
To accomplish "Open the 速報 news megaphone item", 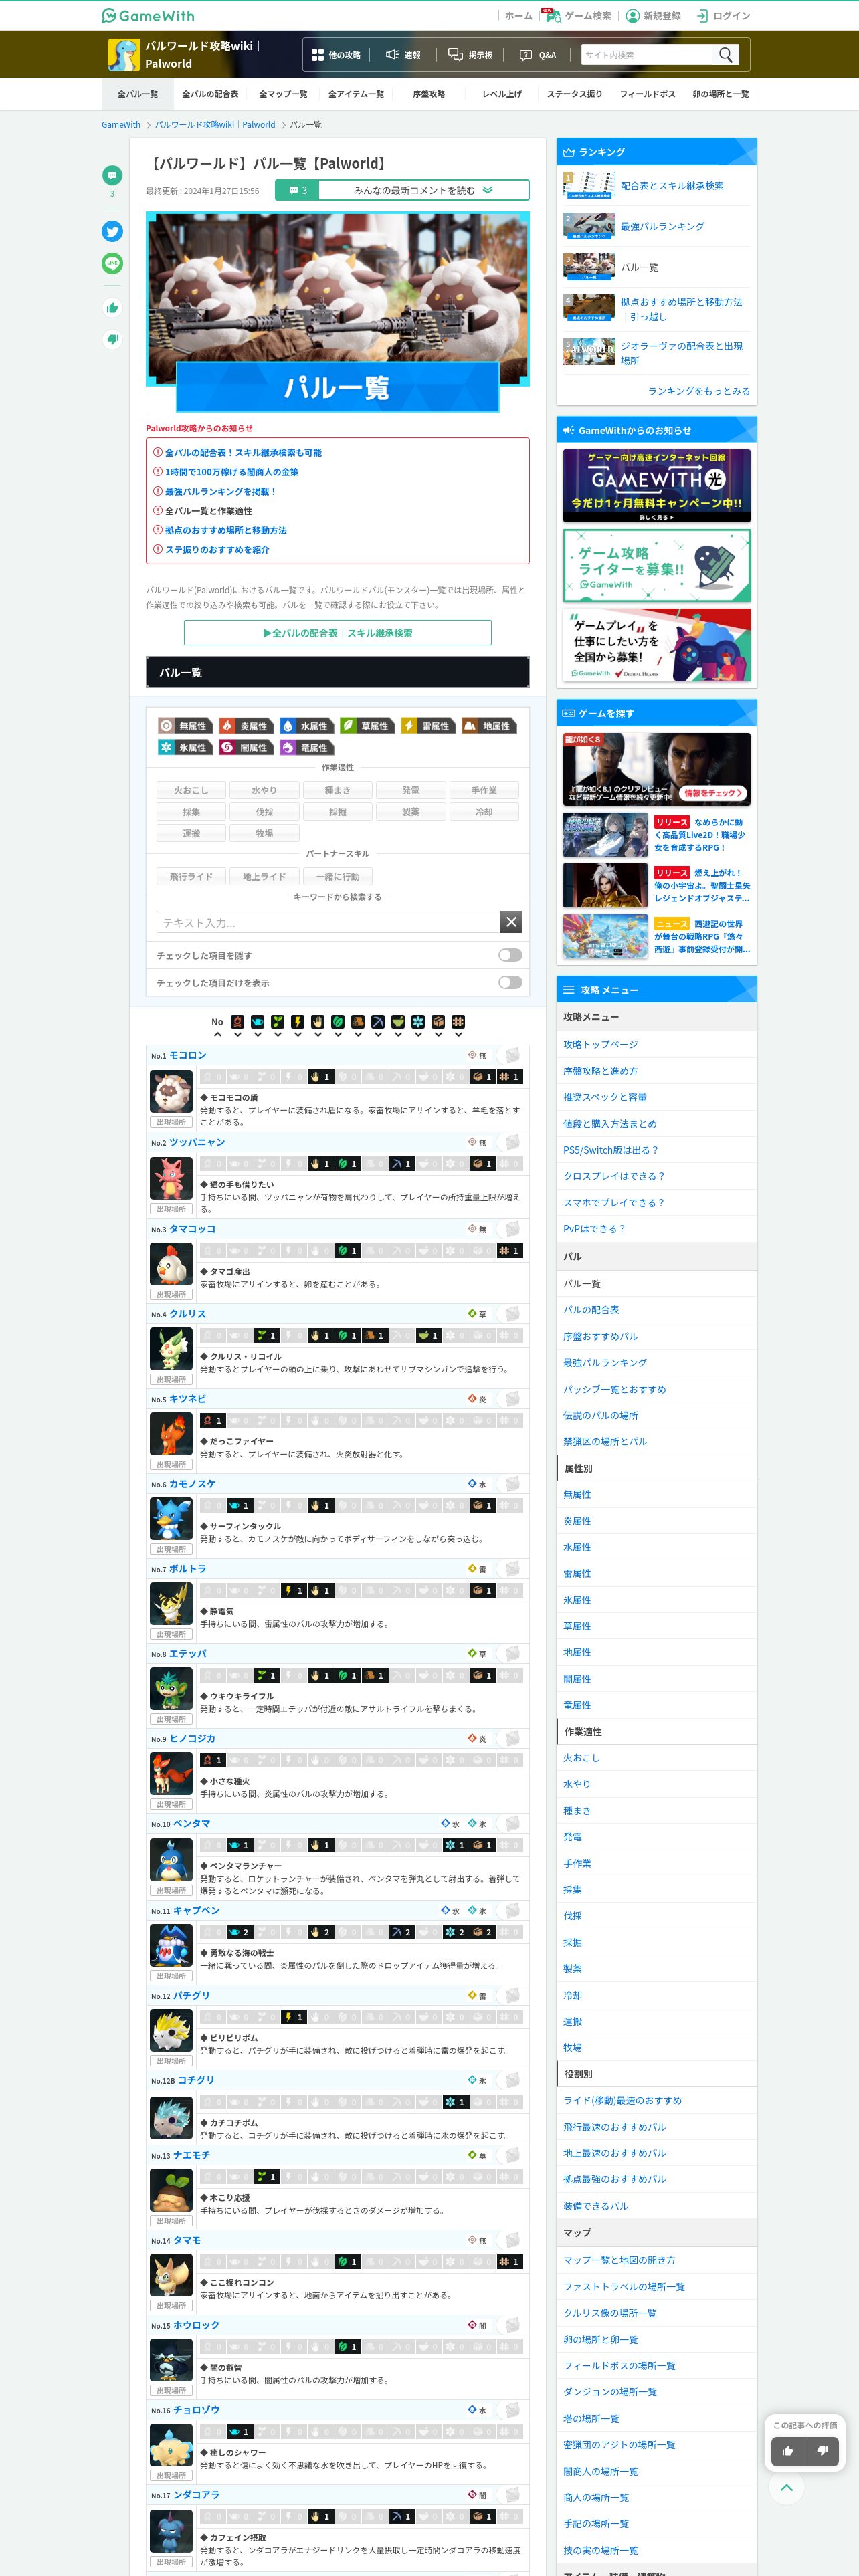I will coord(404,55).
